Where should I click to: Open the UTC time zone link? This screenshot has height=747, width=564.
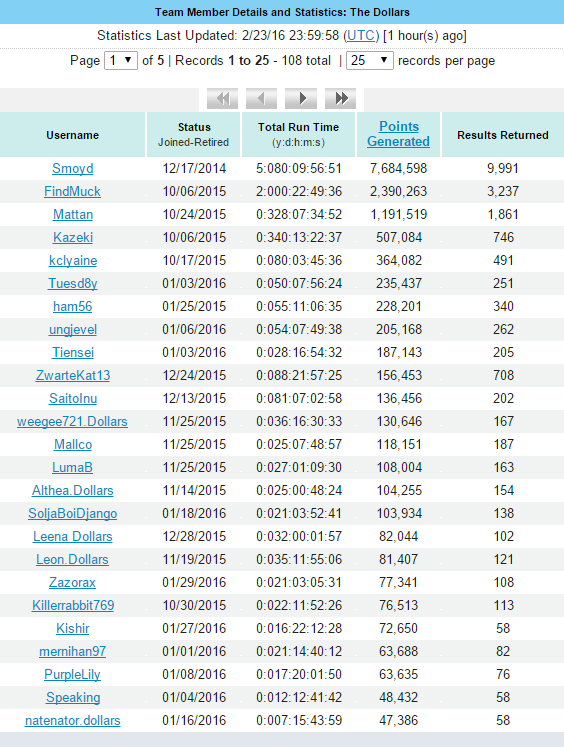pyautogui.click(x=361, y=36)
